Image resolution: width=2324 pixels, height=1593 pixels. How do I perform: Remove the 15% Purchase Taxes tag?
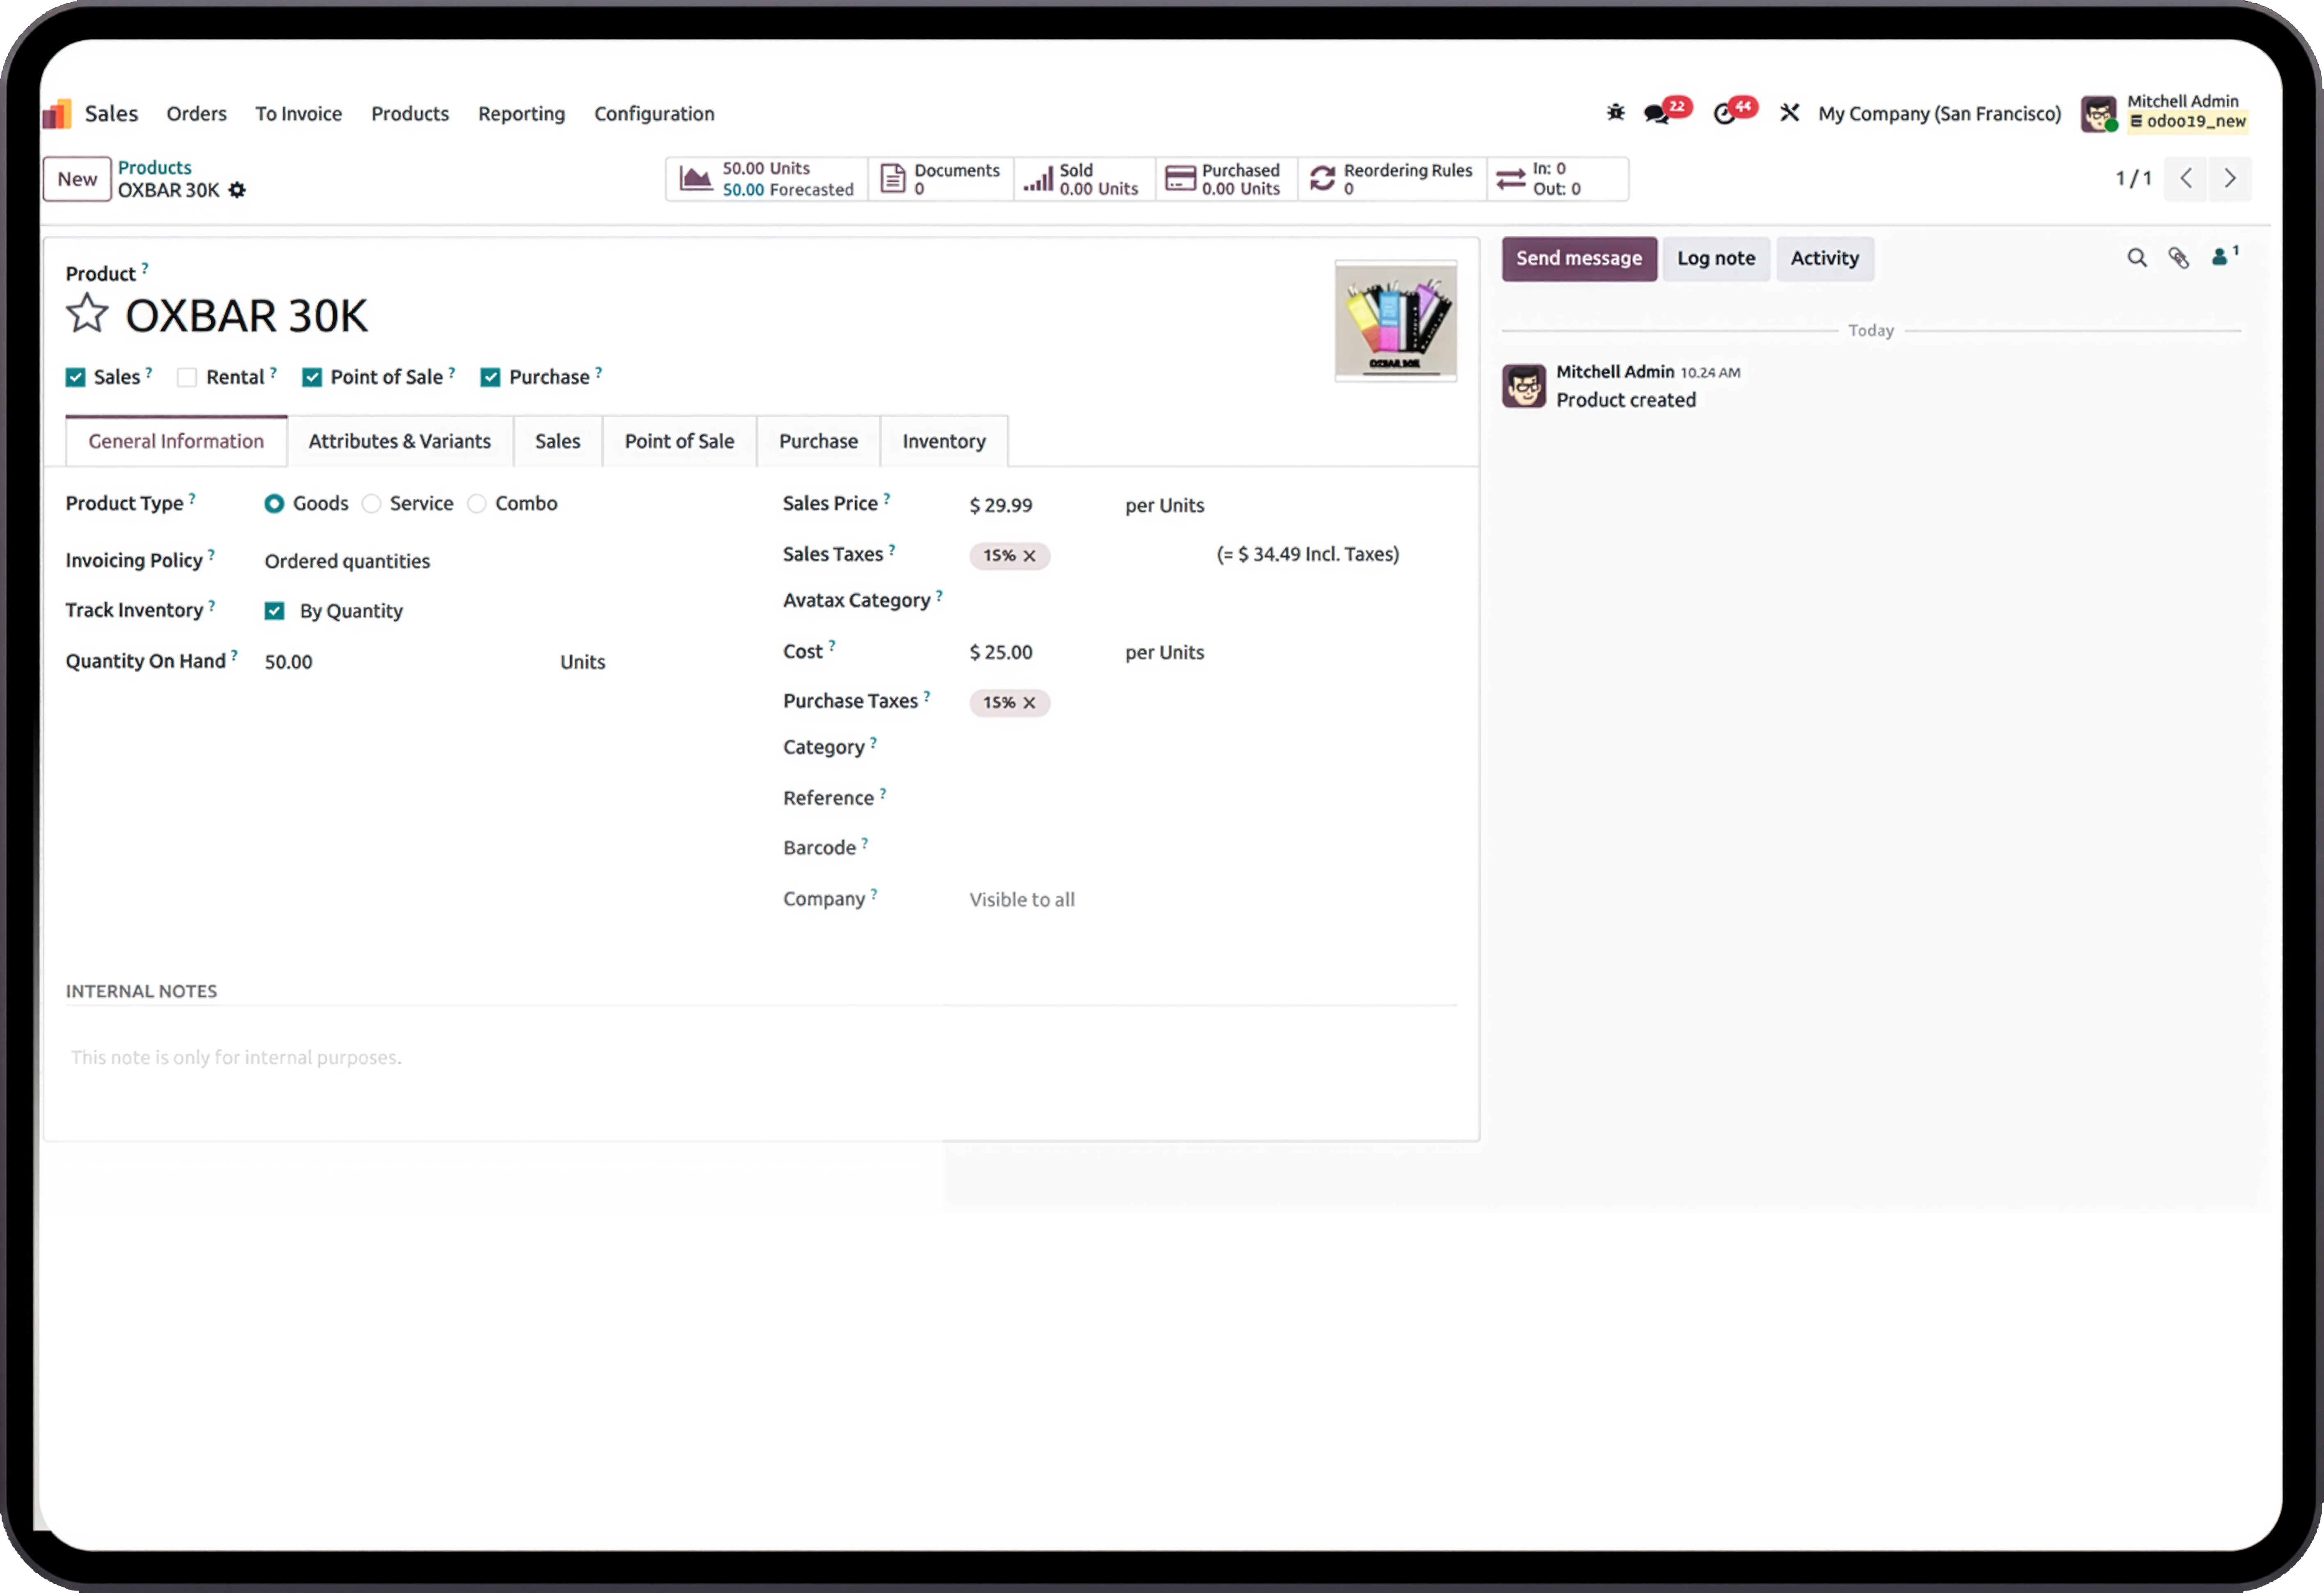tap(1029, 703)
